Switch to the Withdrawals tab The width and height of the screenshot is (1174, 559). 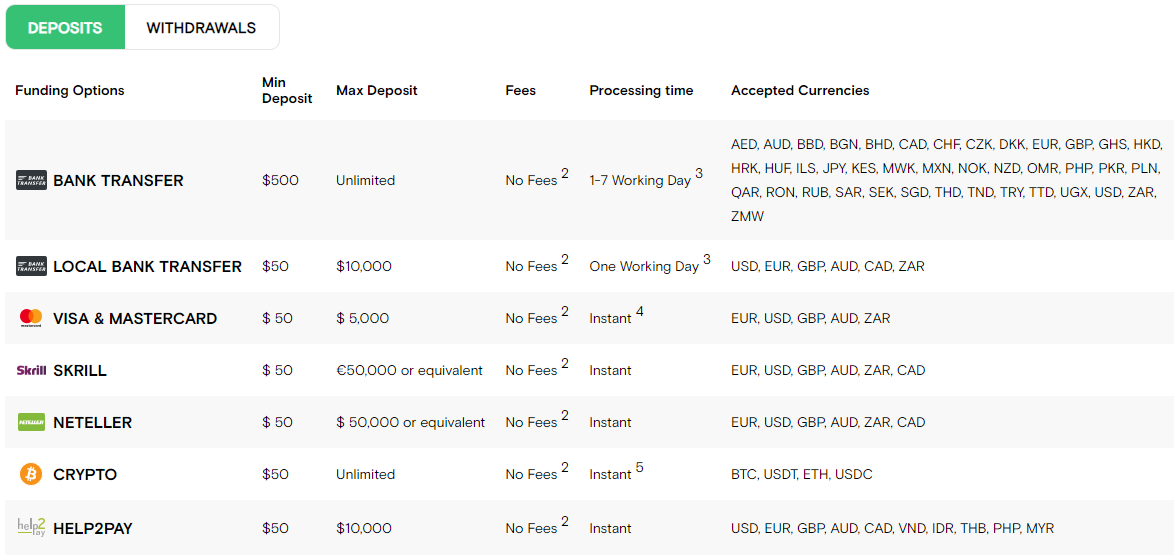tap(201, 28)
